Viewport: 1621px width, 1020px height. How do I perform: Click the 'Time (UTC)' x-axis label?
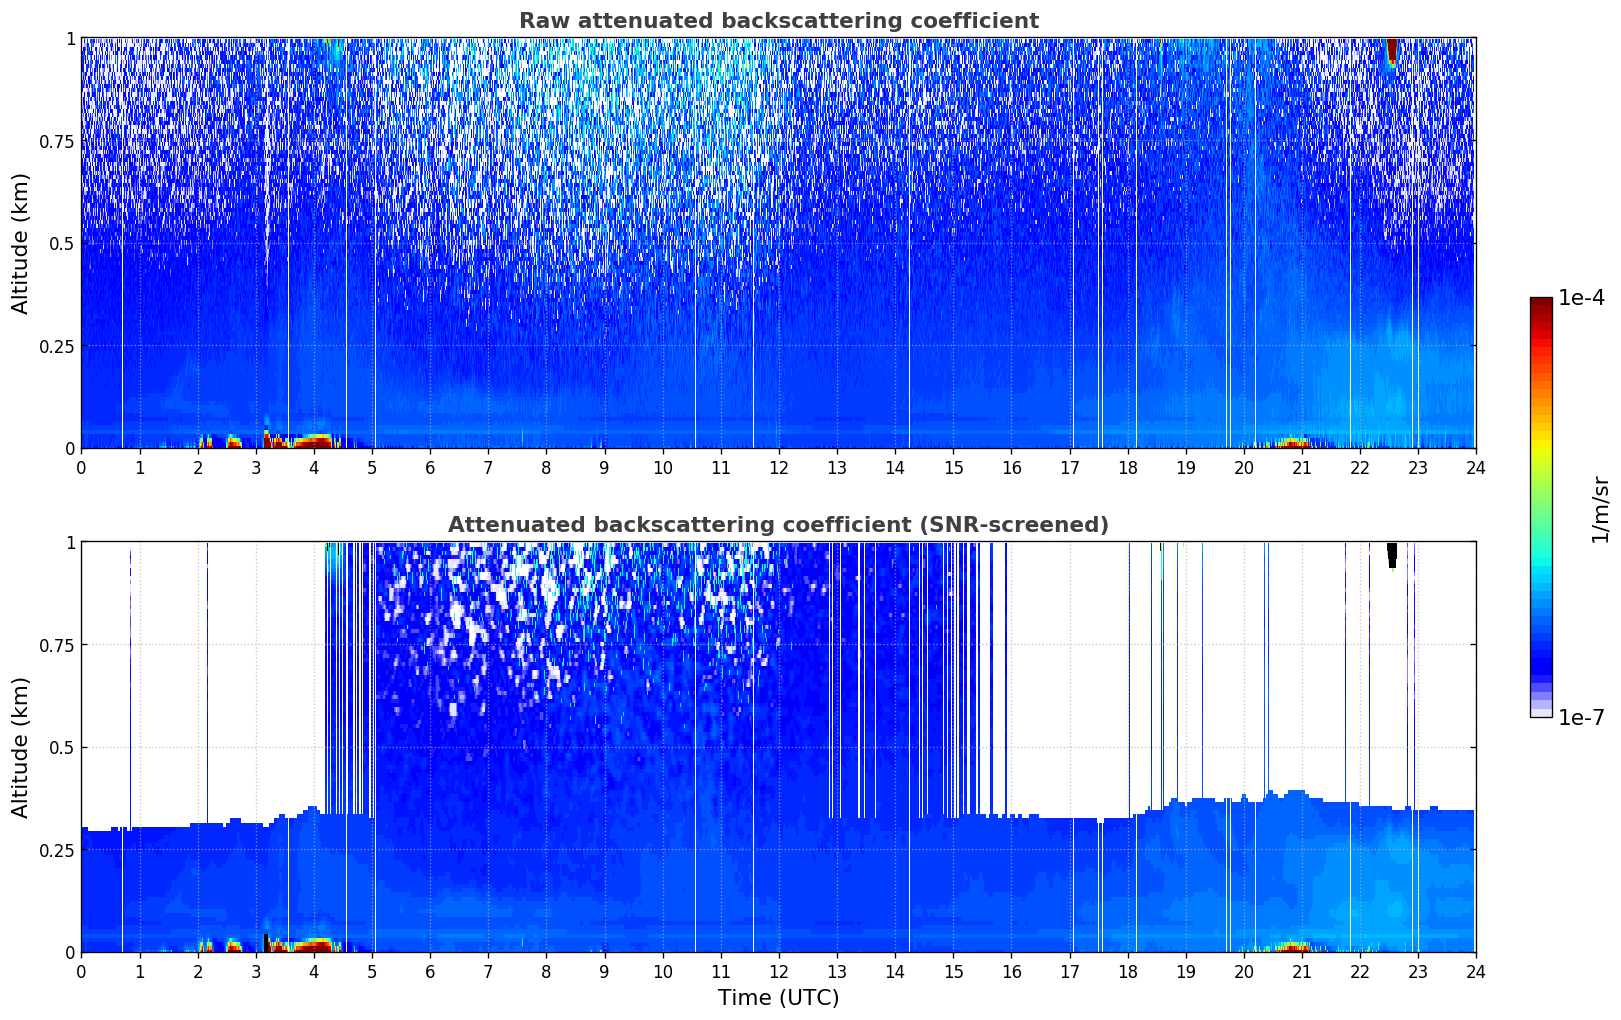[x=778, y=998]
